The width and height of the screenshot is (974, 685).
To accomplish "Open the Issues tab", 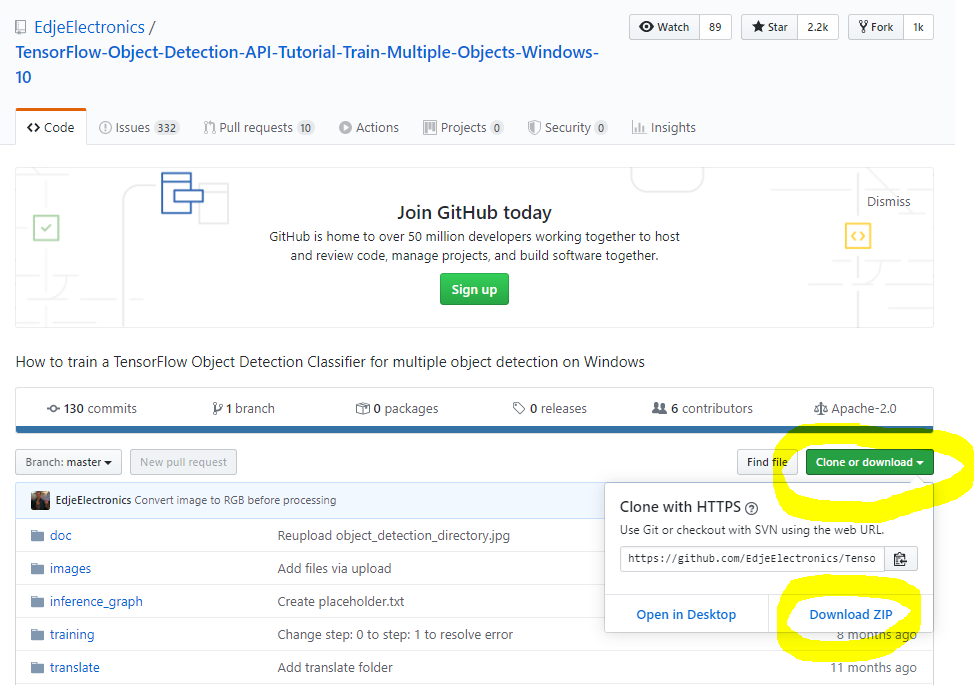I will pyautogui.click(x=139, y=127).
